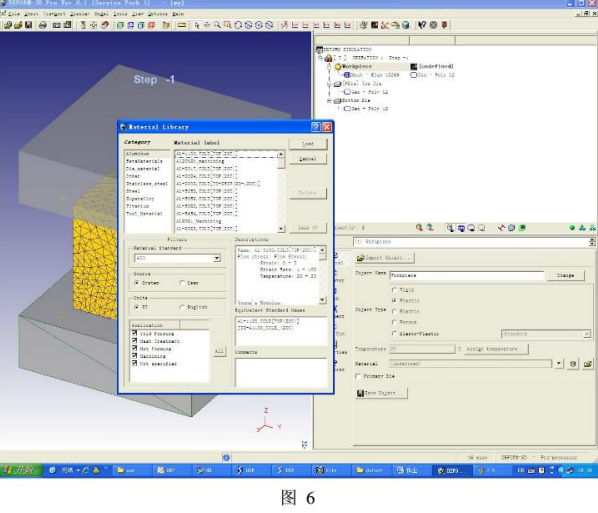This screenshot has height=513, width=598.
Task: Click the Assign temperature button
Action: point(496,349)
